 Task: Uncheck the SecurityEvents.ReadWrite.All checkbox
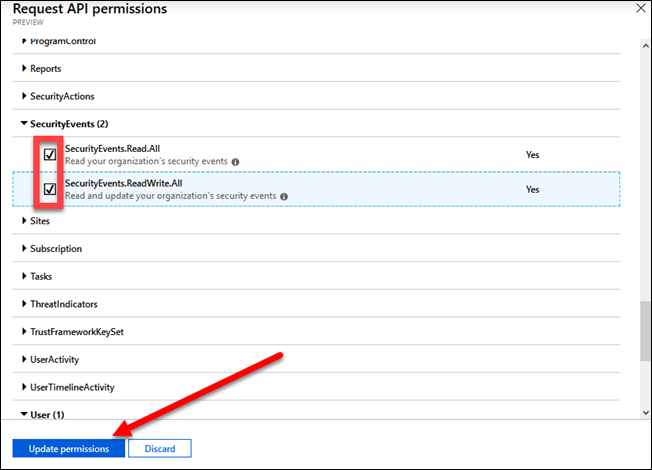pos(49,189)
